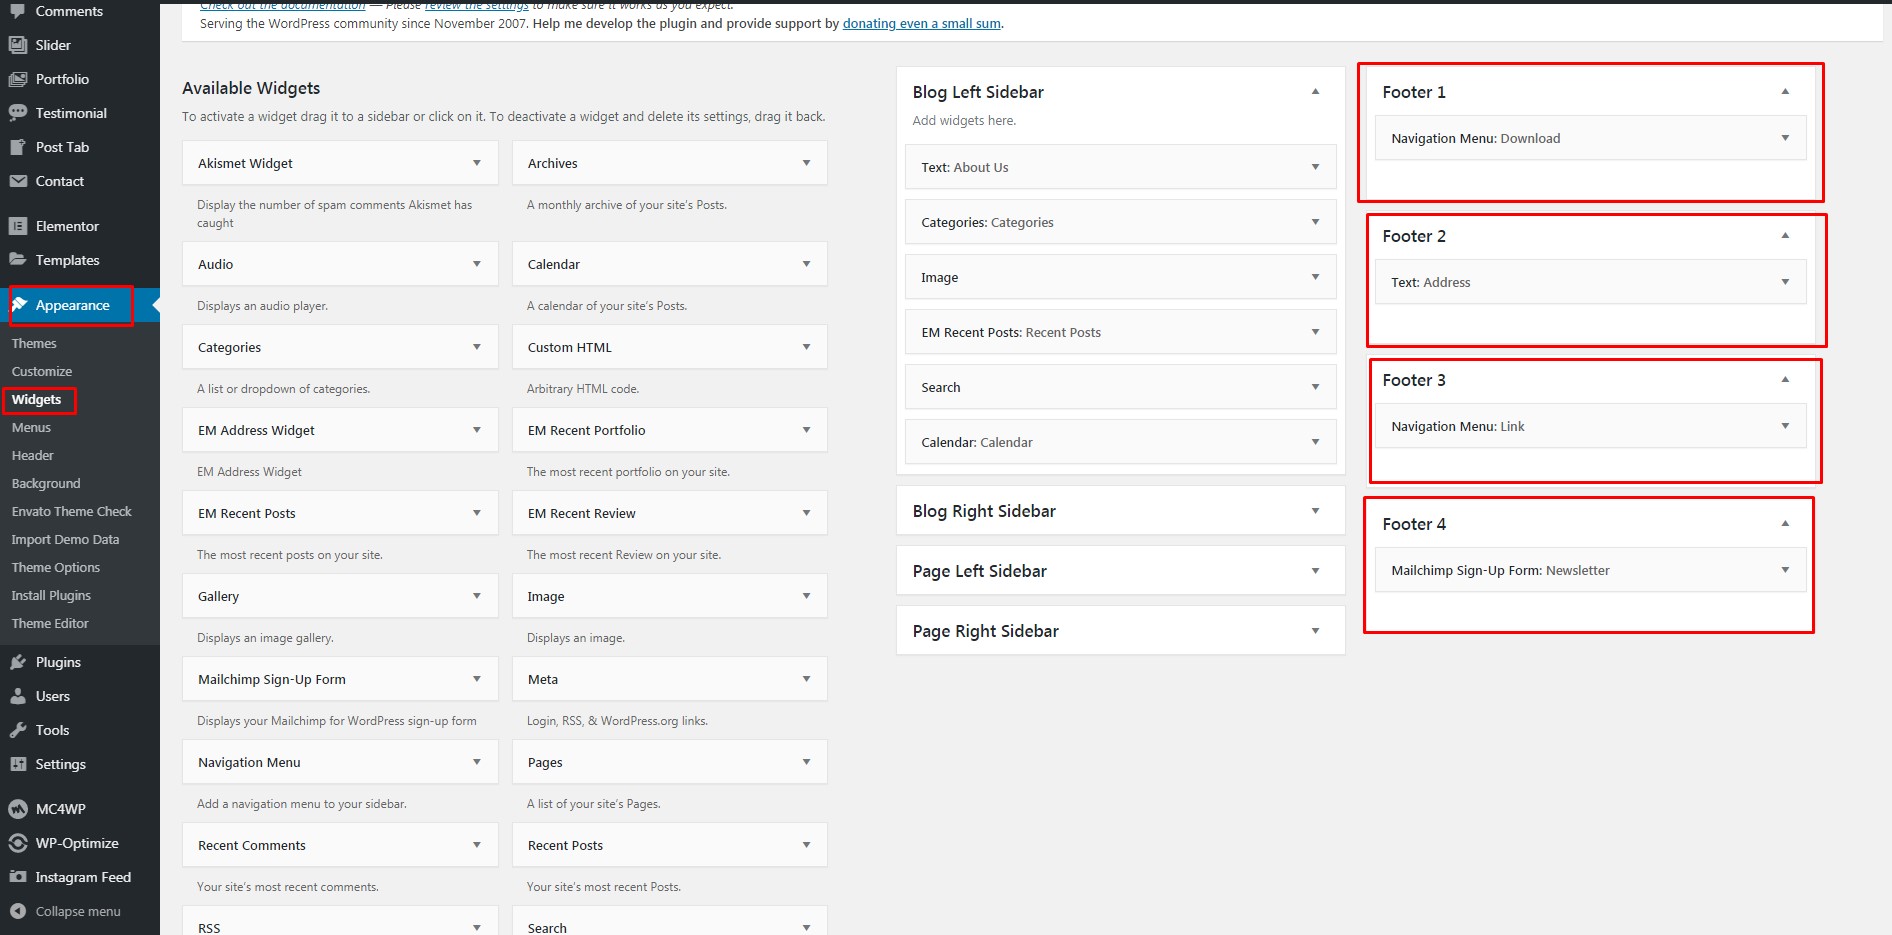The width and height of the screenshot is (1892, 935).
Task: Collapse the Footer 3 widget area
Action: pyautogui.click(x=1785, y=379)
